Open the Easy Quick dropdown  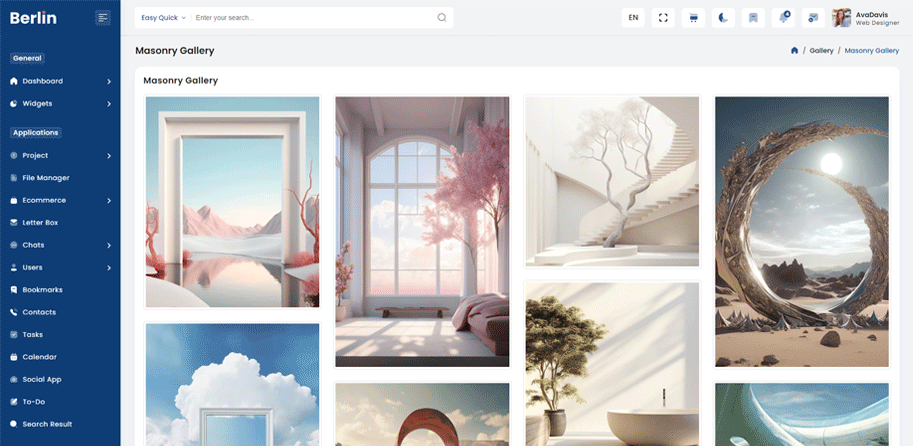163,17
